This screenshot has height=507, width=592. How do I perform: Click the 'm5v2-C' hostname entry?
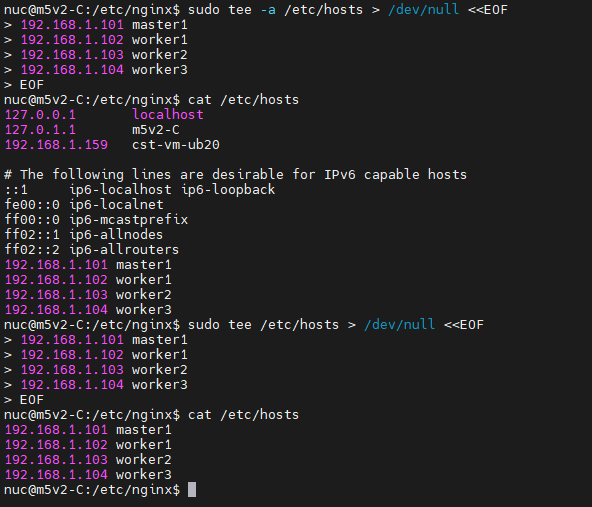point(156,129)
